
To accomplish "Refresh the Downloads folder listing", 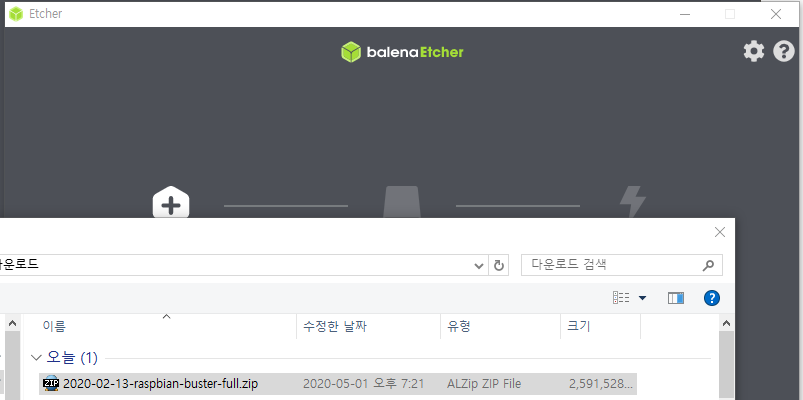I will click(x=499, y=265).
